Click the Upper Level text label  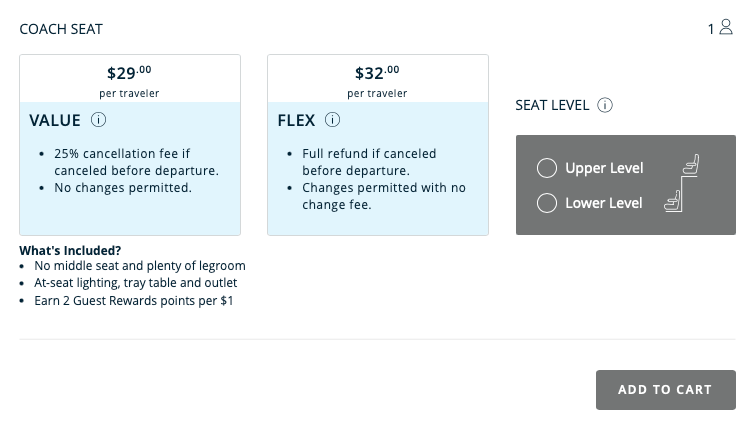click(604, 168)
